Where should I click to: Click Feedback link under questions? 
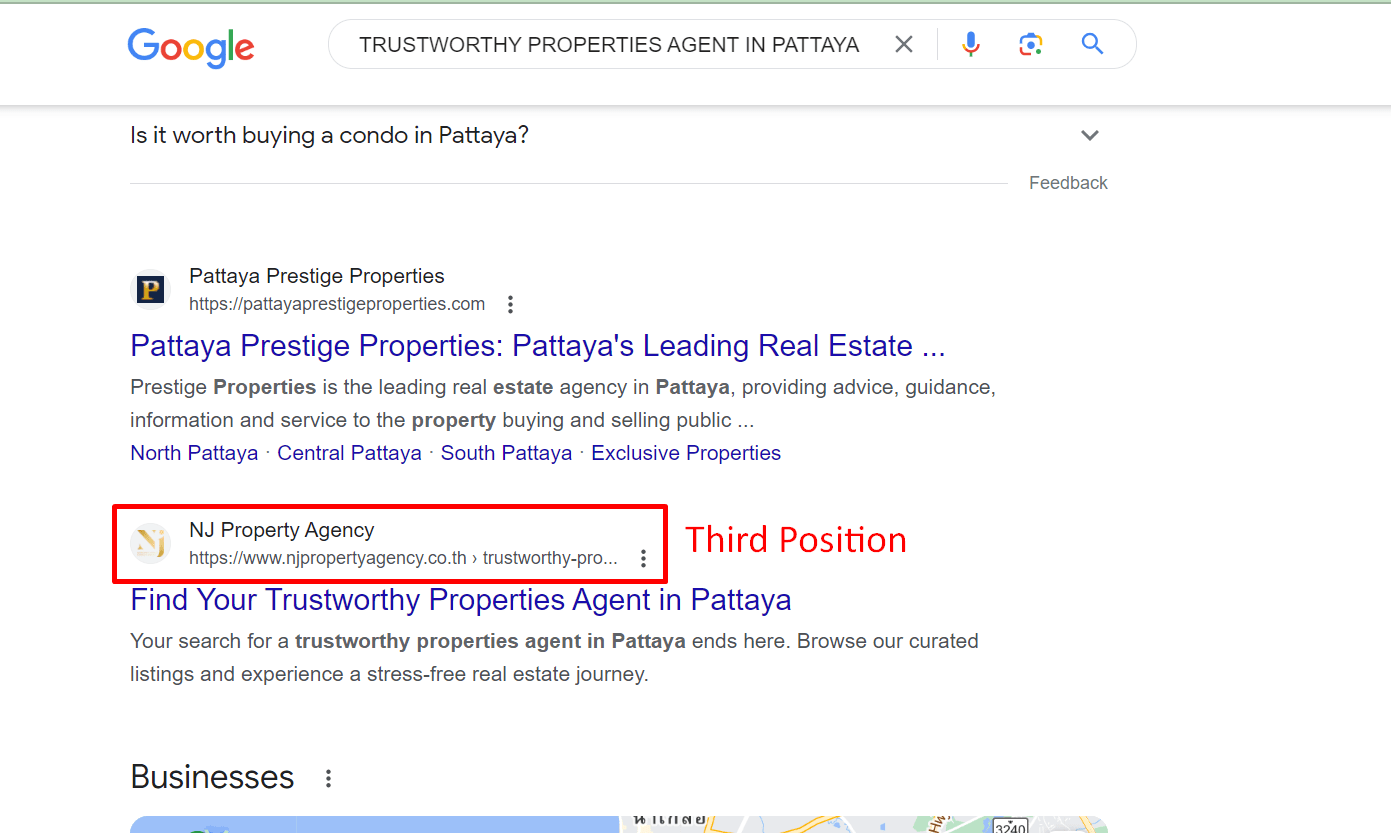1068,183
